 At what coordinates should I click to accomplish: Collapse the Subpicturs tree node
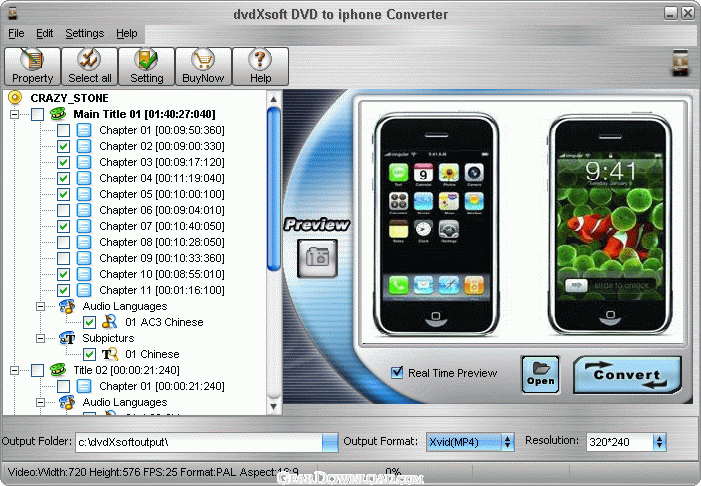40,338
